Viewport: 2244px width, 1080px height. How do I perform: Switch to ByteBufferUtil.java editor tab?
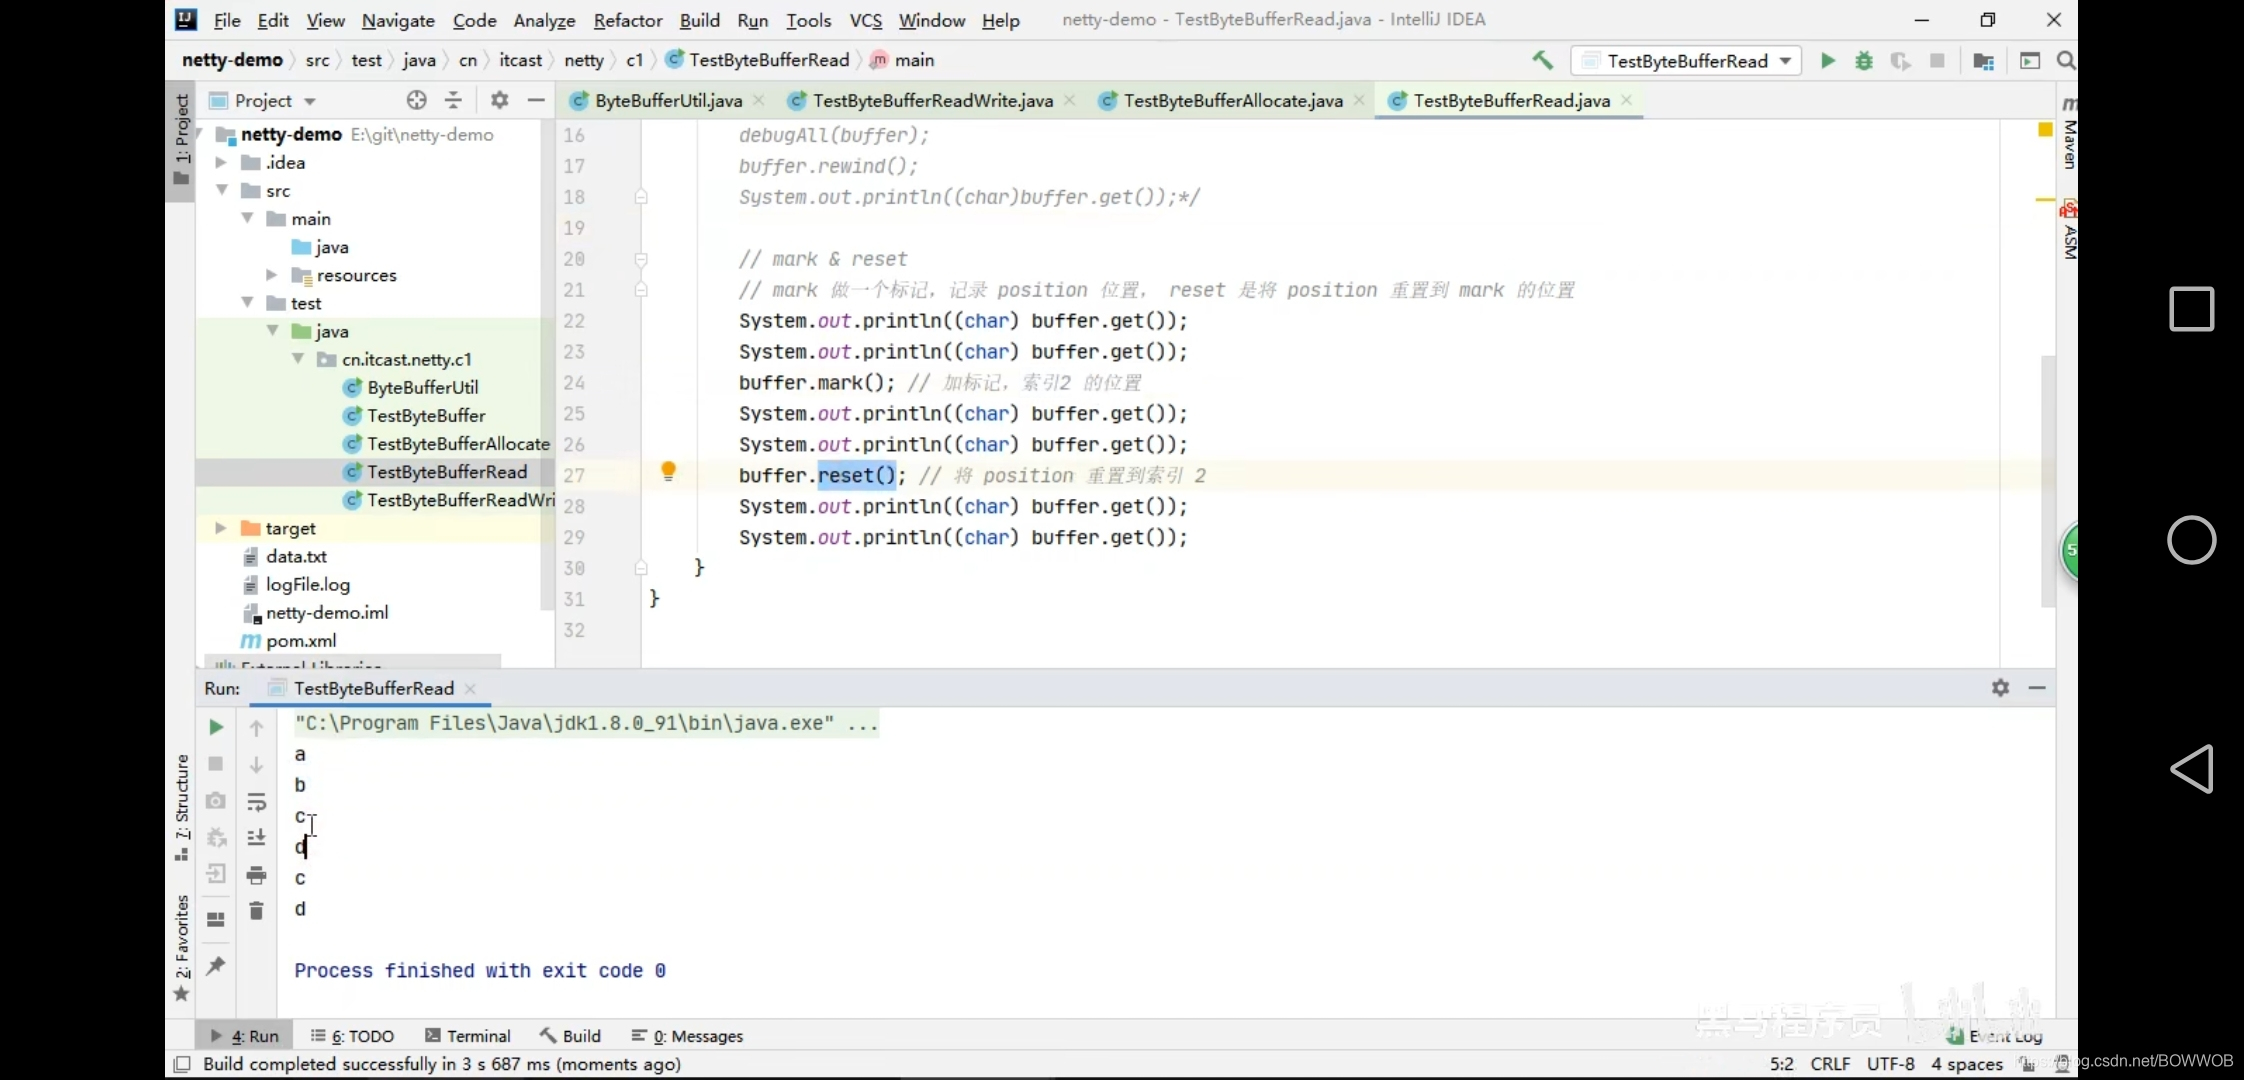(667, 100)
